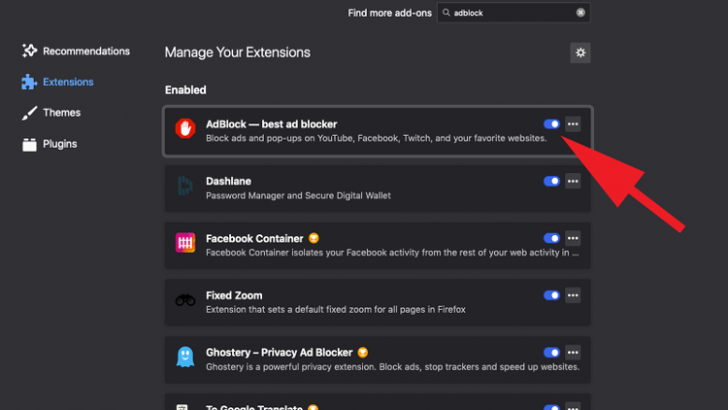Click the Dashlane extension icon
The width and height of the screenshot is (728, 410).
185,187
